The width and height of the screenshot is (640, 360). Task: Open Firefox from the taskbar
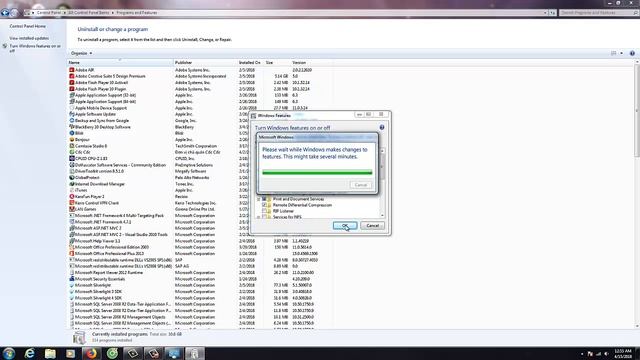pos(91,353)
